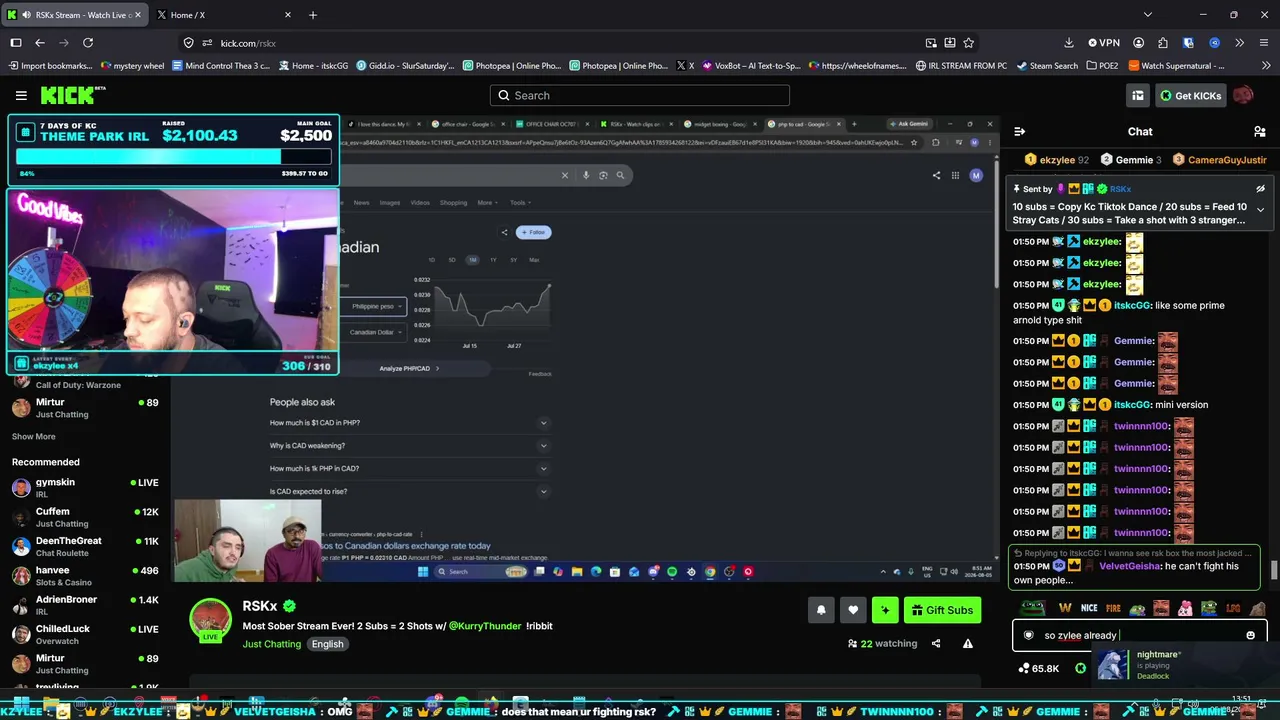Send the W emote

1065,608
